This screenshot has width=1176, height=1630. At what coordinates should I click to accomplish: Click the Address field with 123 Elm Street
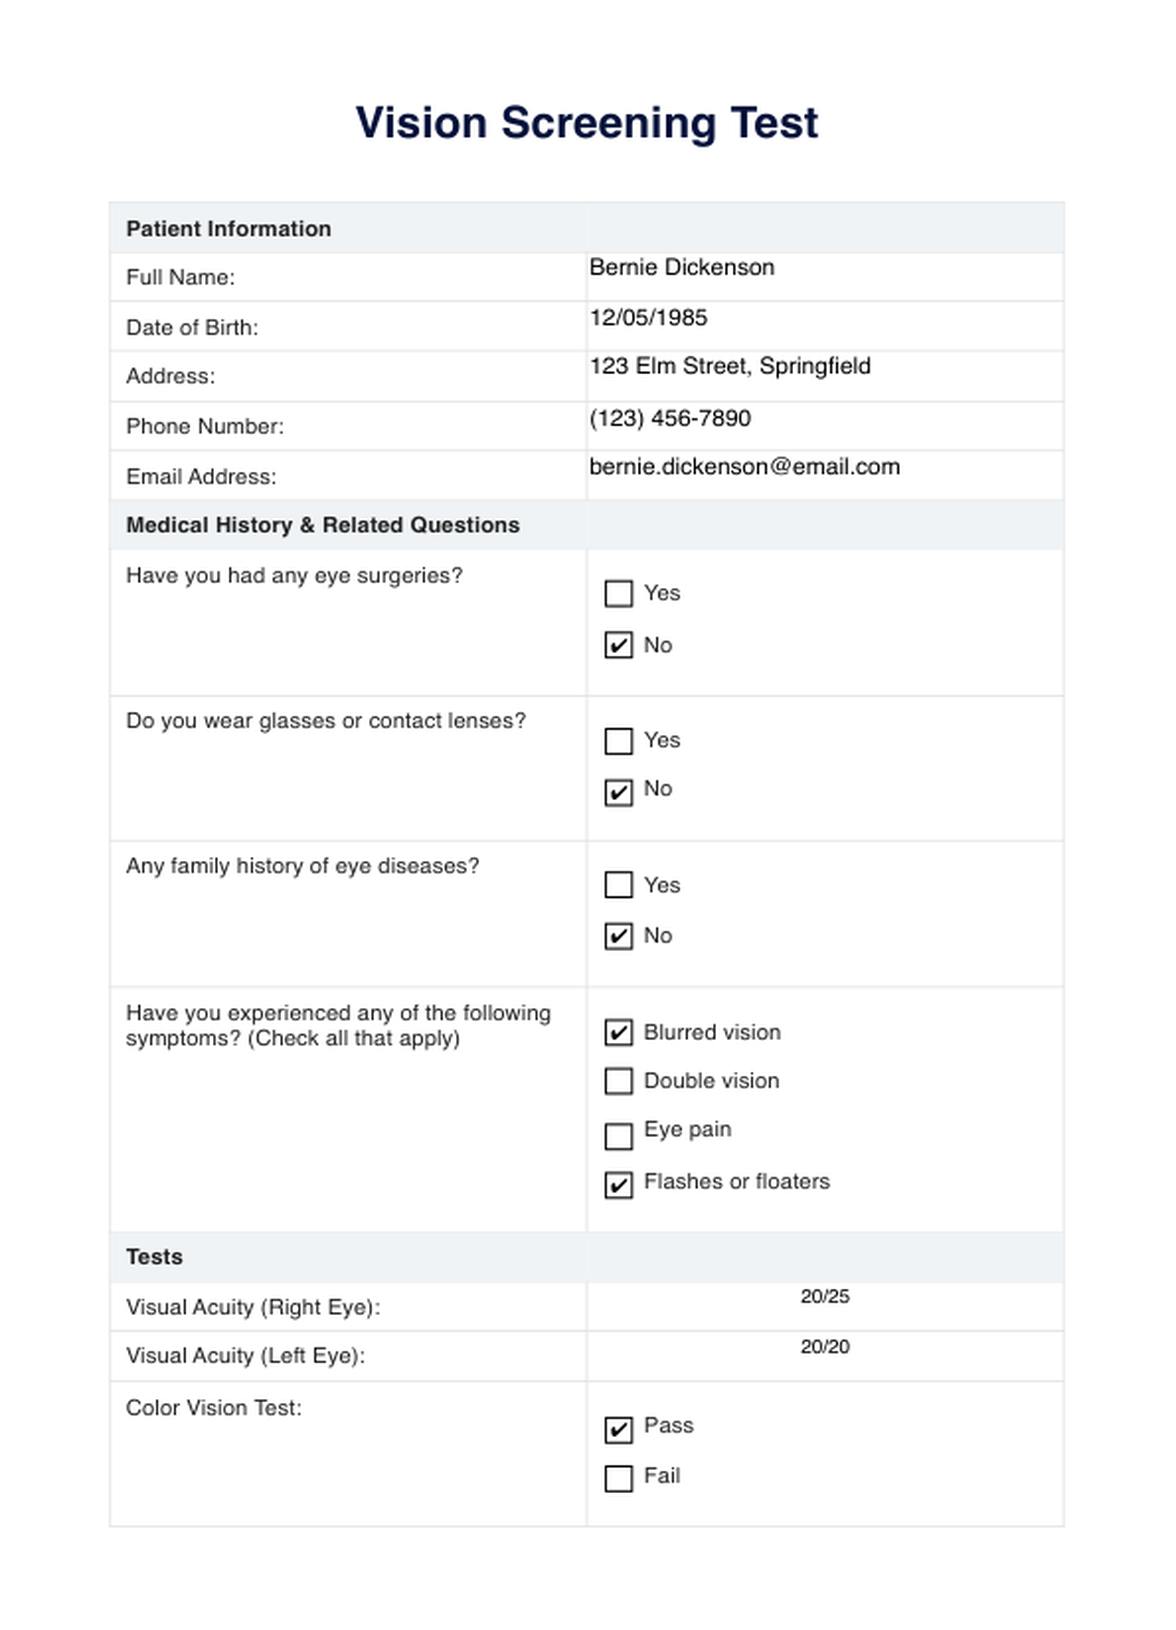coord(730,367)
